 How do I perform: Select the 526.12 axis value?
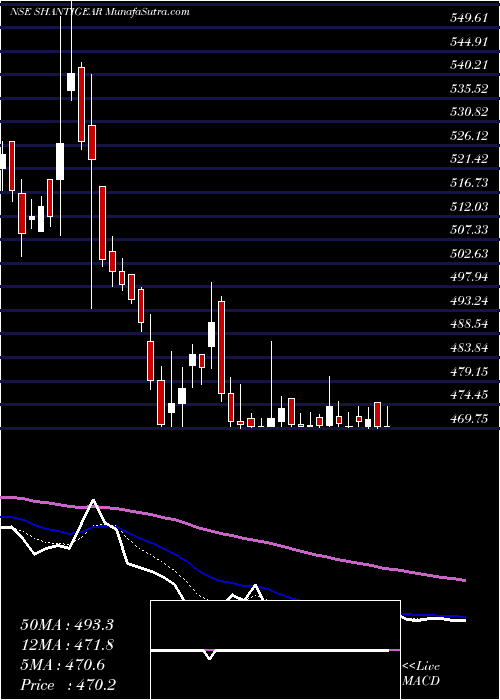[469, 136]
